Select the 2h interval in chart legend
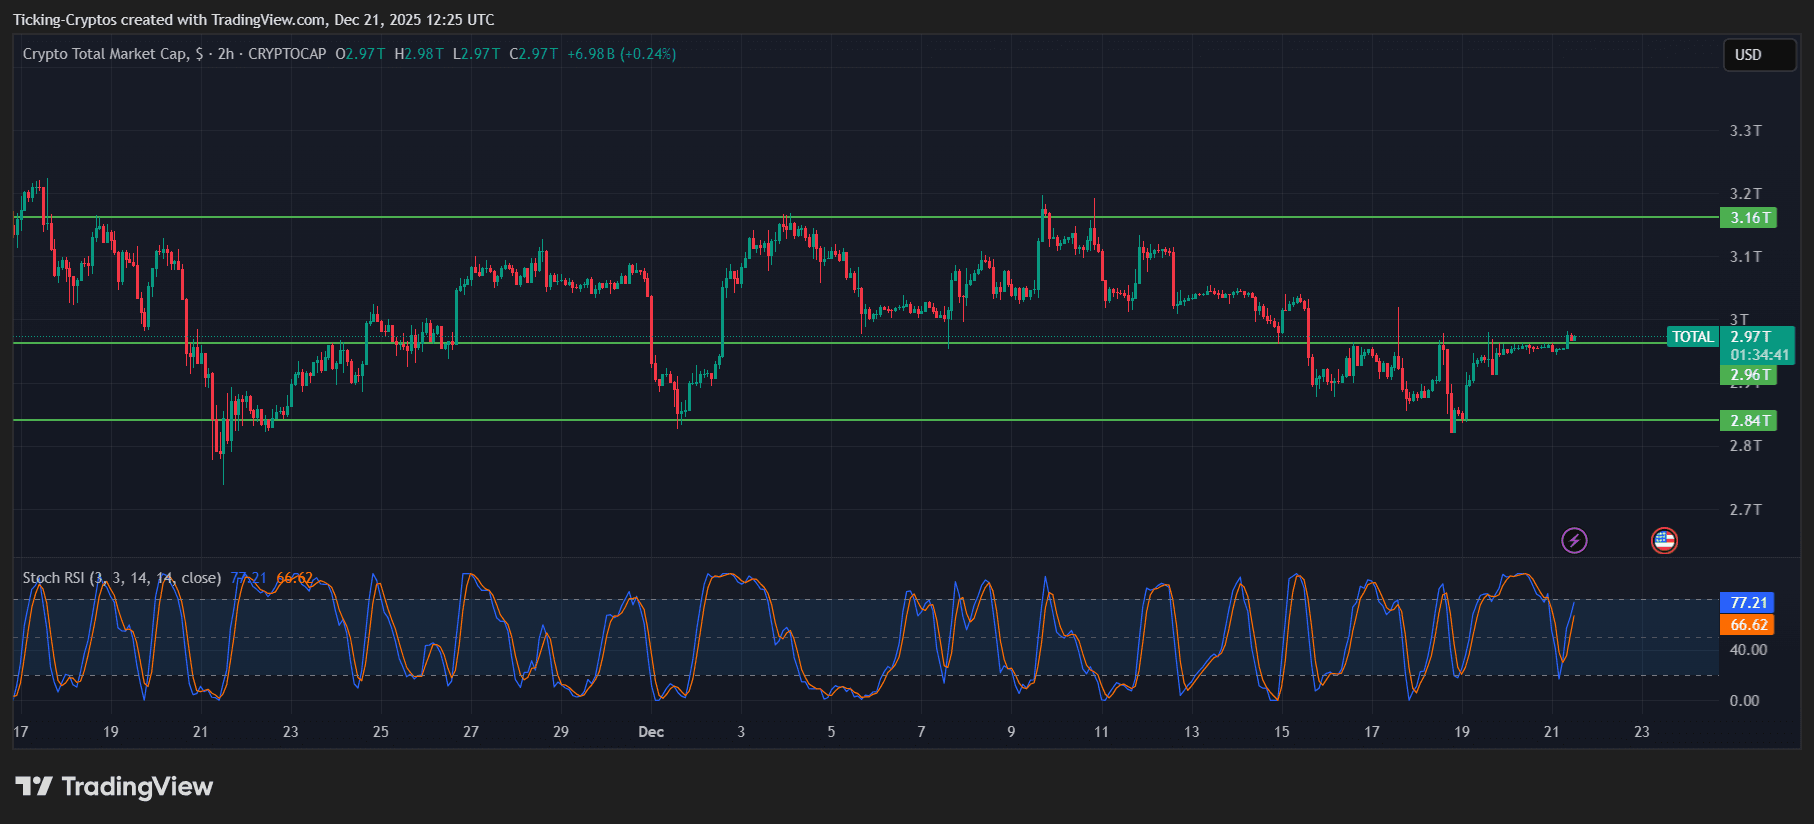The height and width of the screenshot is (824, 1814). 226,54
